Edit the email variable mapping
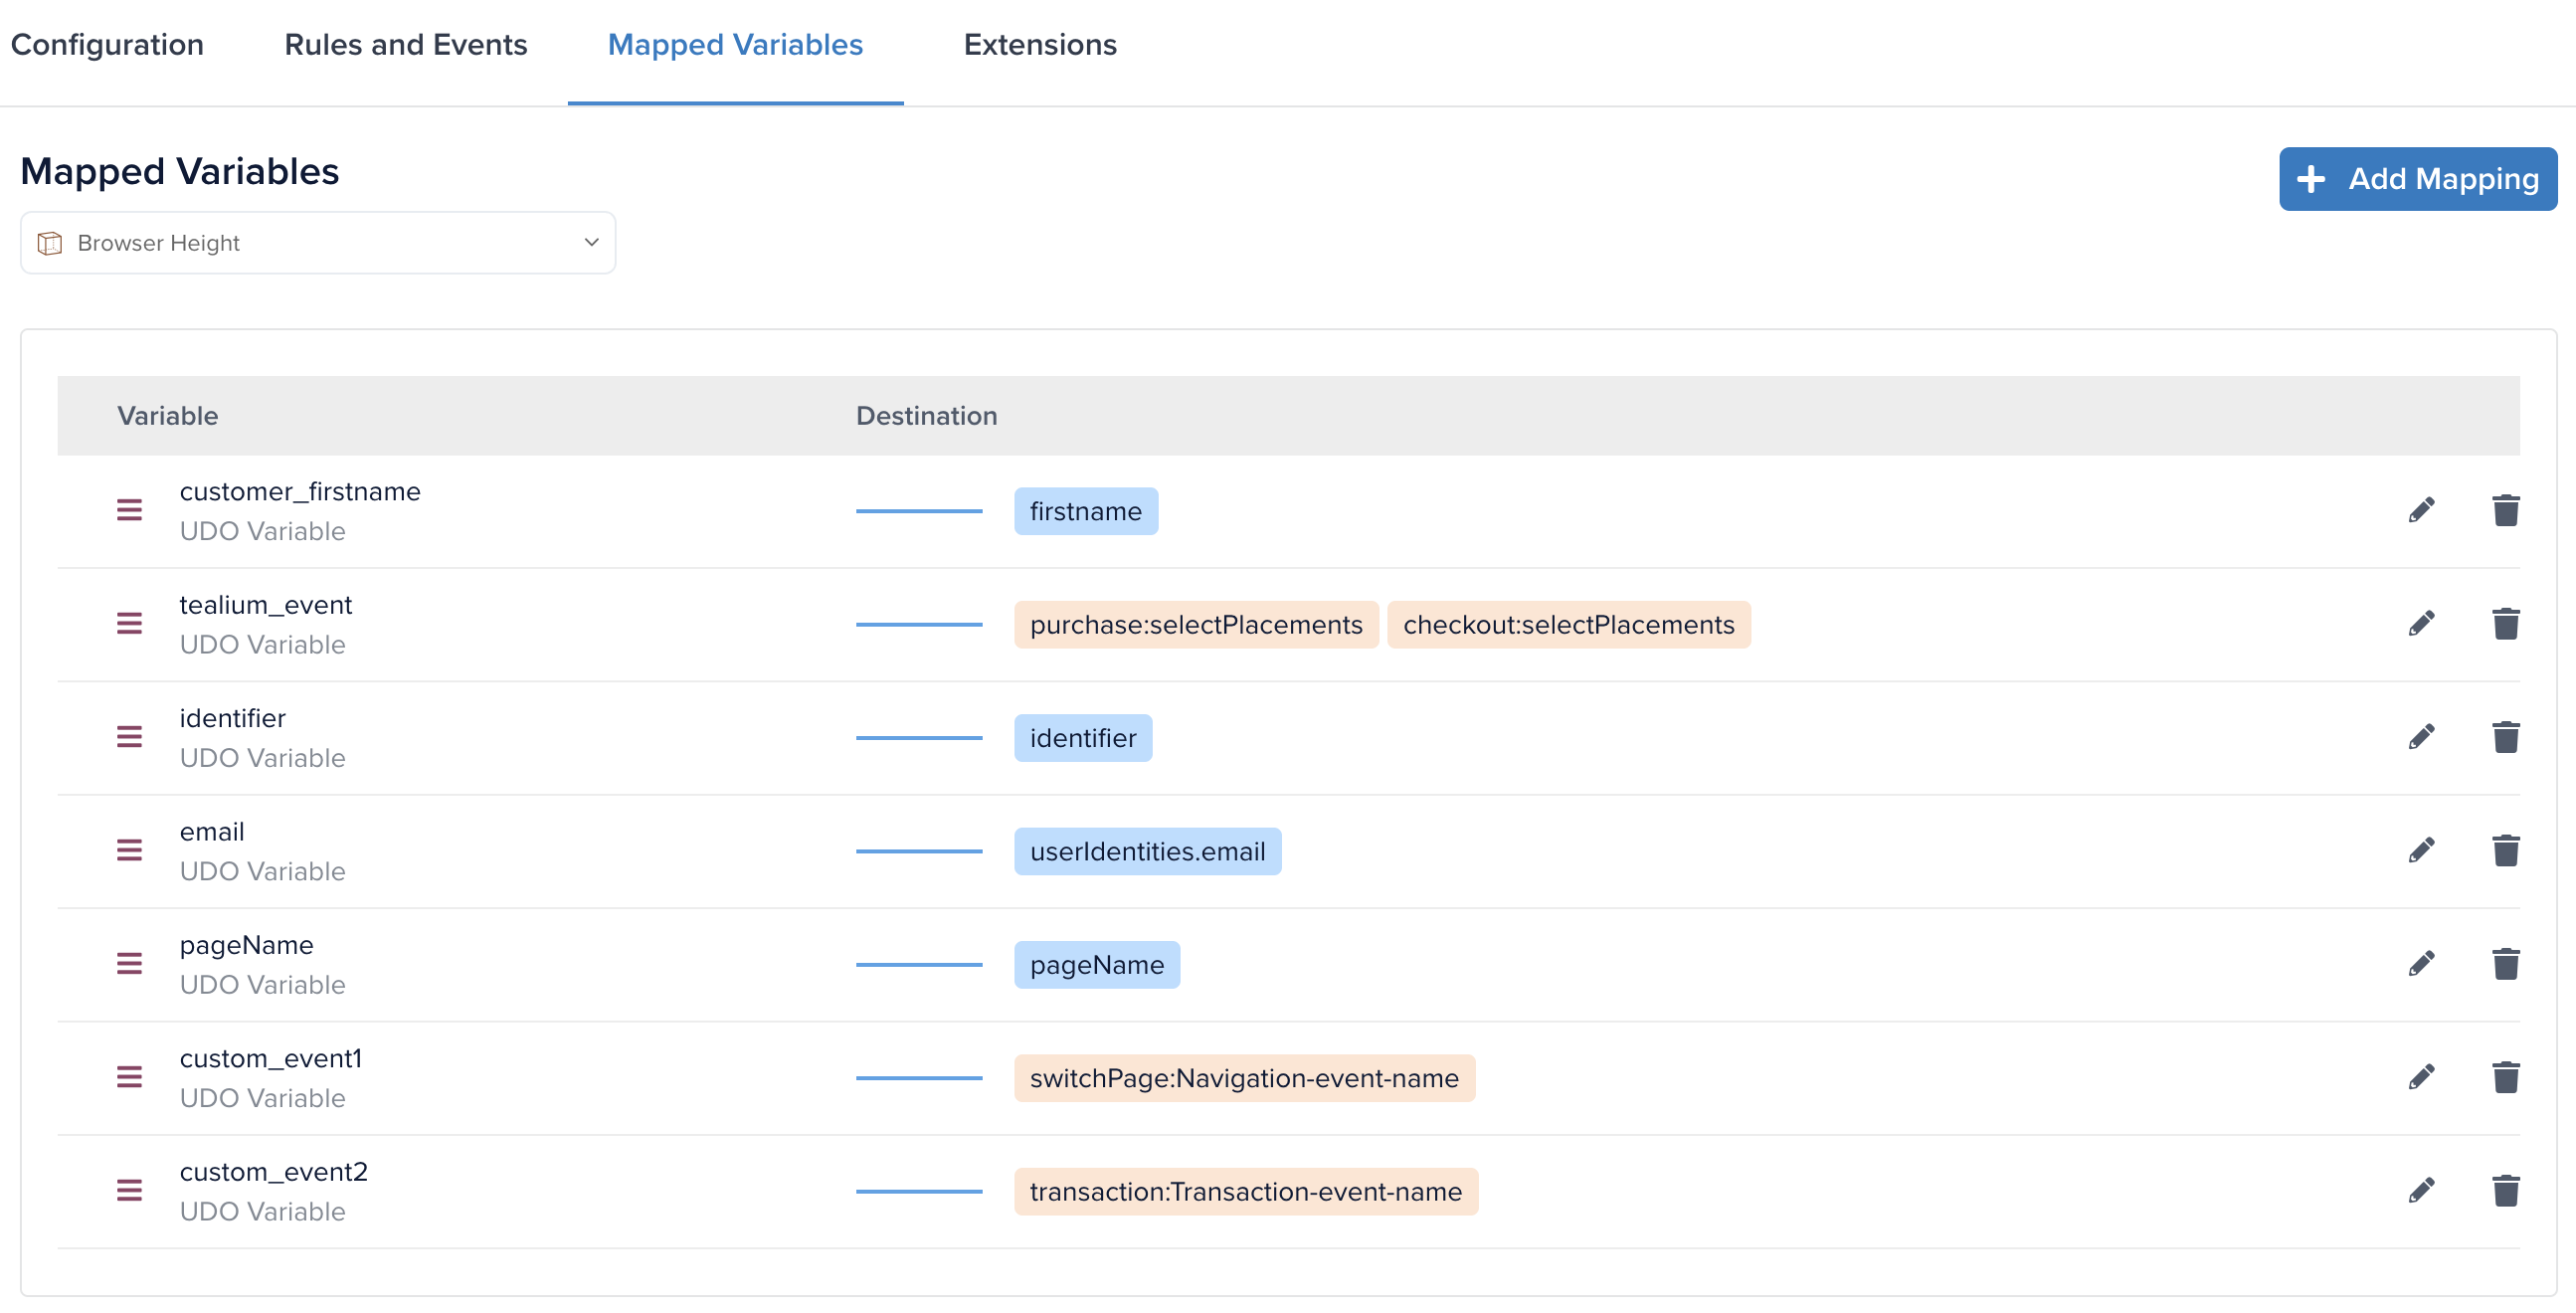The height and width of the screenshot is (1313, 2576). pos(2421,851)
